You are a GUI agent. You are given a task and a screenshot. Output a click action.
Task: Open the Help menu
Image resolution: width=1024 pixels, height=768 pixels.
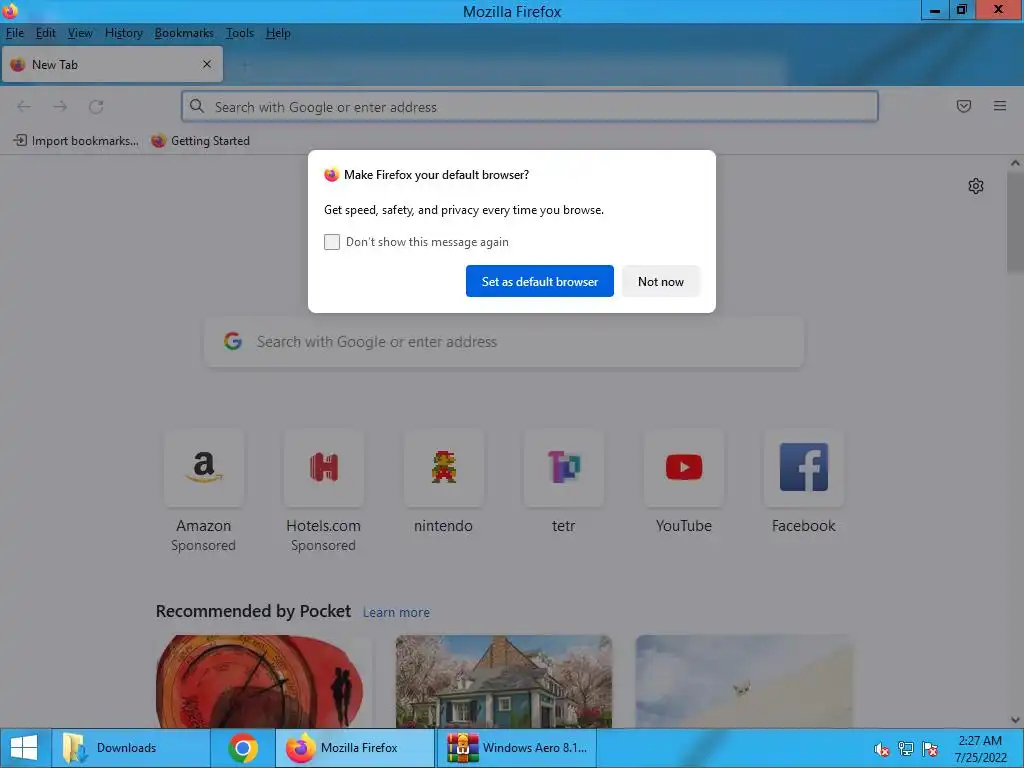pyautogui.click(x=278, y=33)
